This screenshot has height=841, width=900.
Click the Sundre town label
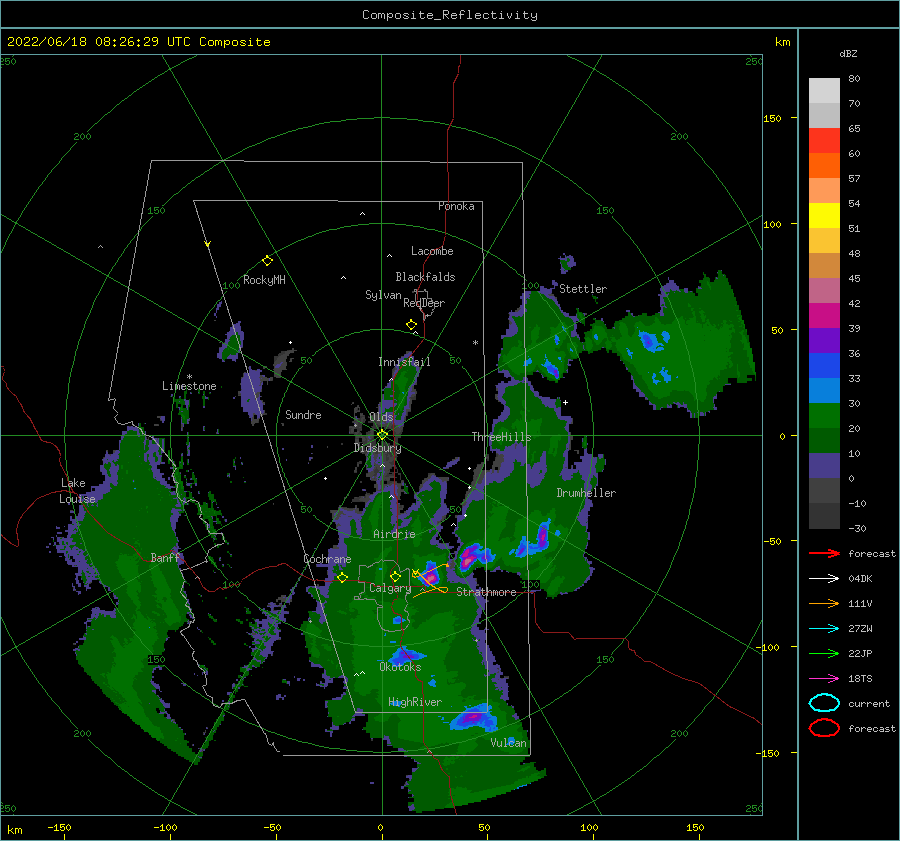pyautogui.click(x=303, y=415)
